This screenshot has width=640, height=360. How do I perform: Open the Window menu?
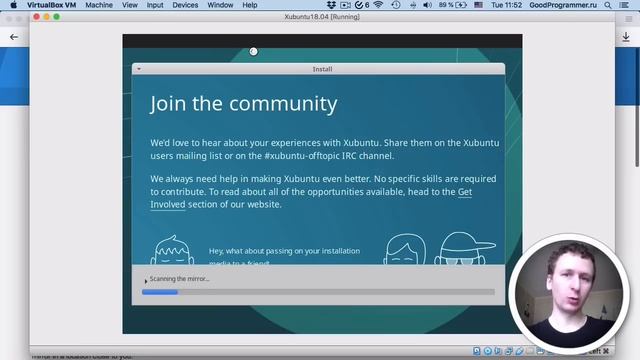click(220, 5)
